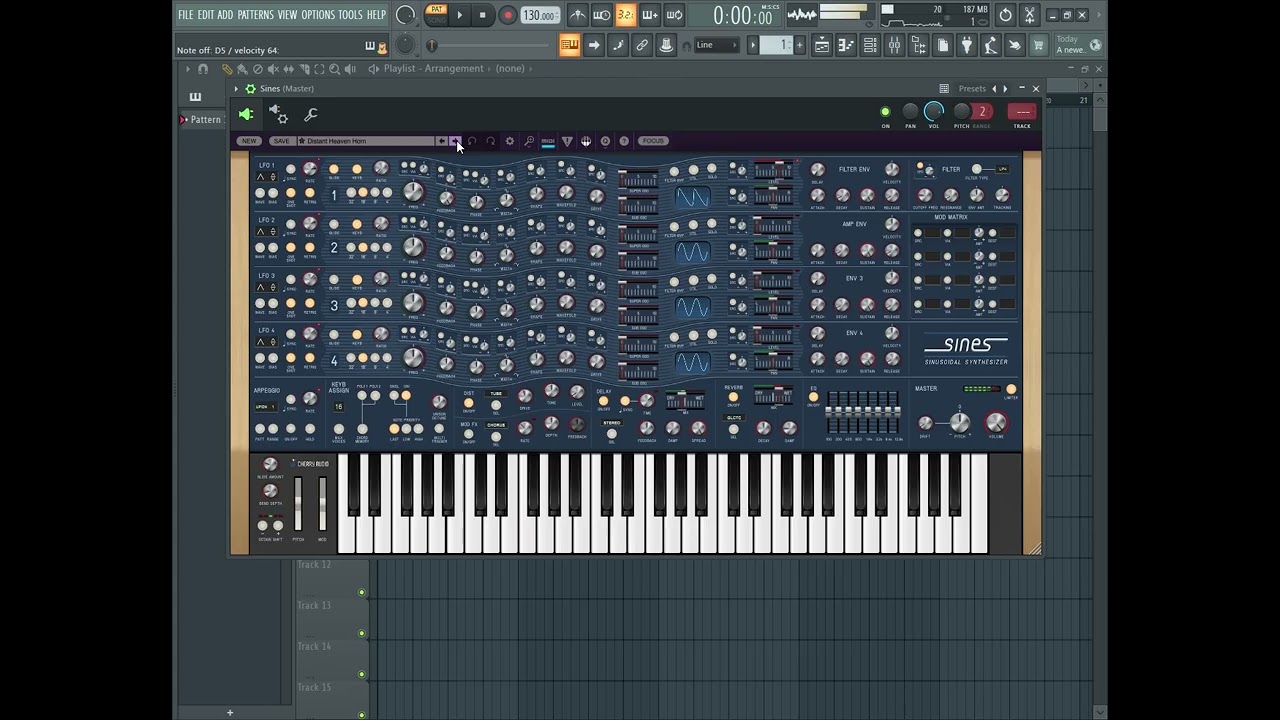Click the link (chain) toolbar icon
1280x720 pixels.
642,45
